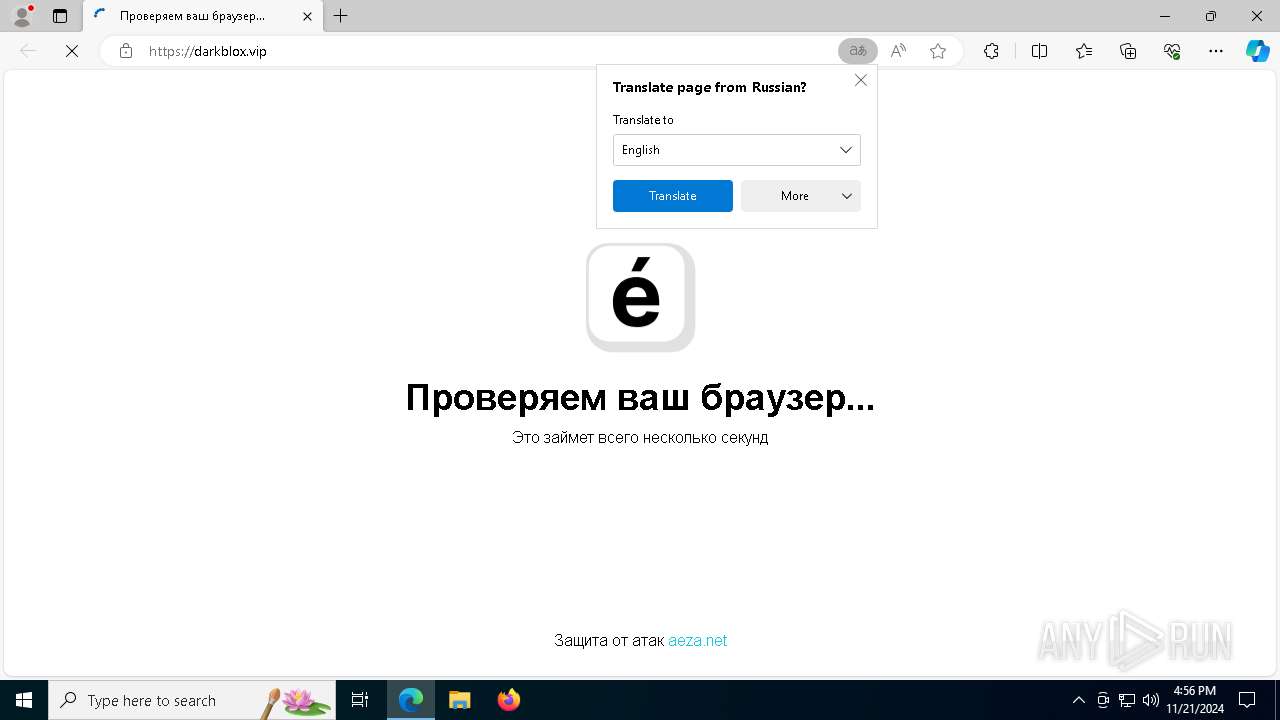Start Read aloud from address bar
1280x720 pixels.
(x=898, y=51)
